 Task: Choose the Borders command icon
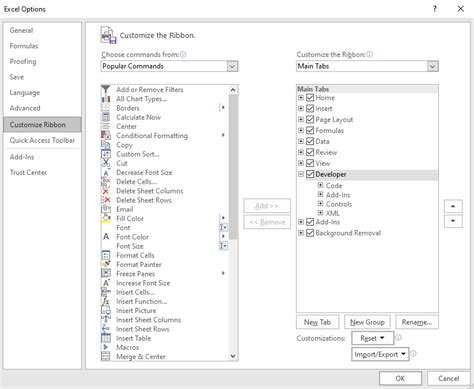[106, 108]
